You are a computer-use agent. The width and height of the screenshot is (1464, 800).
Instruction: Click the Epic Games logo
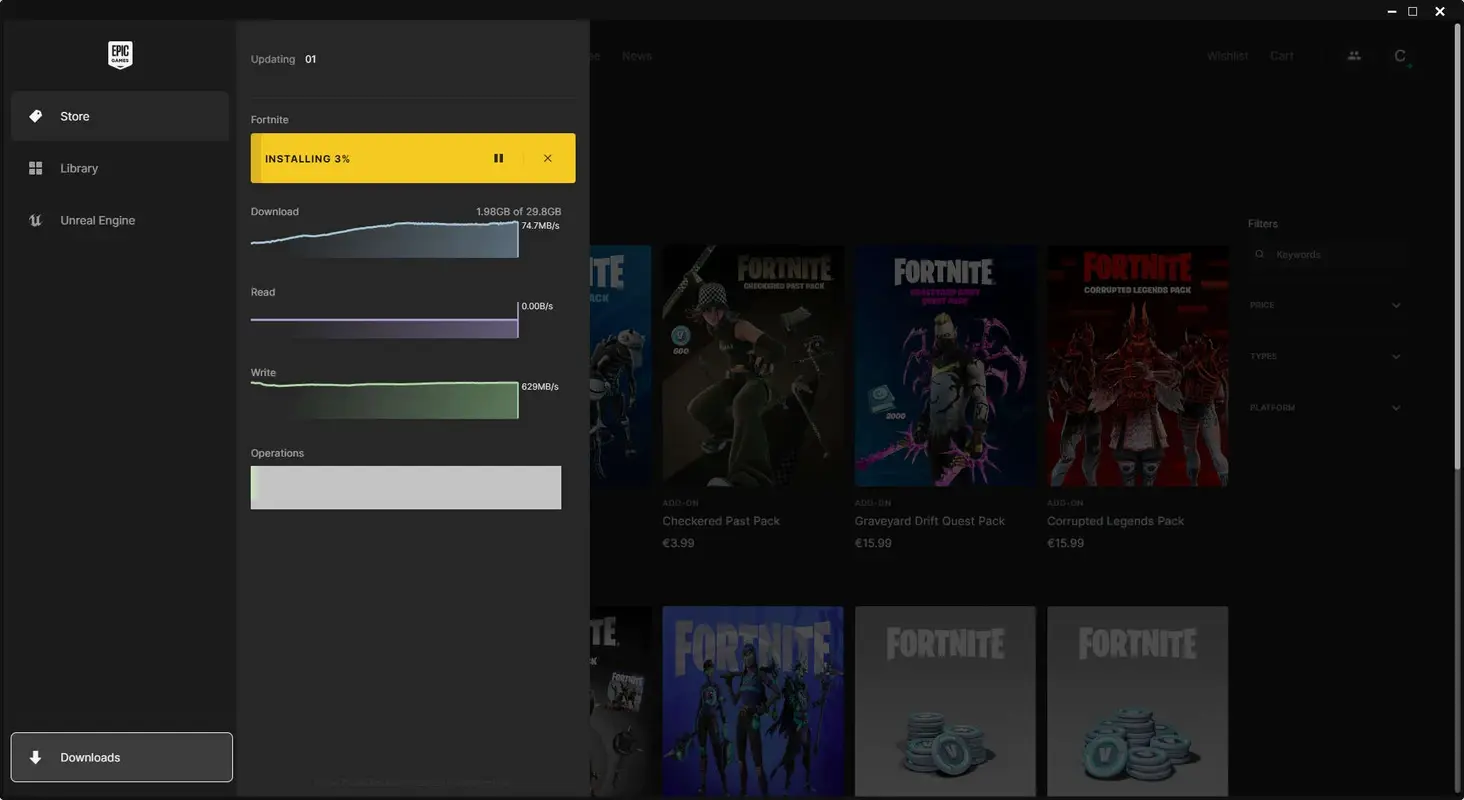click(119, 54)
